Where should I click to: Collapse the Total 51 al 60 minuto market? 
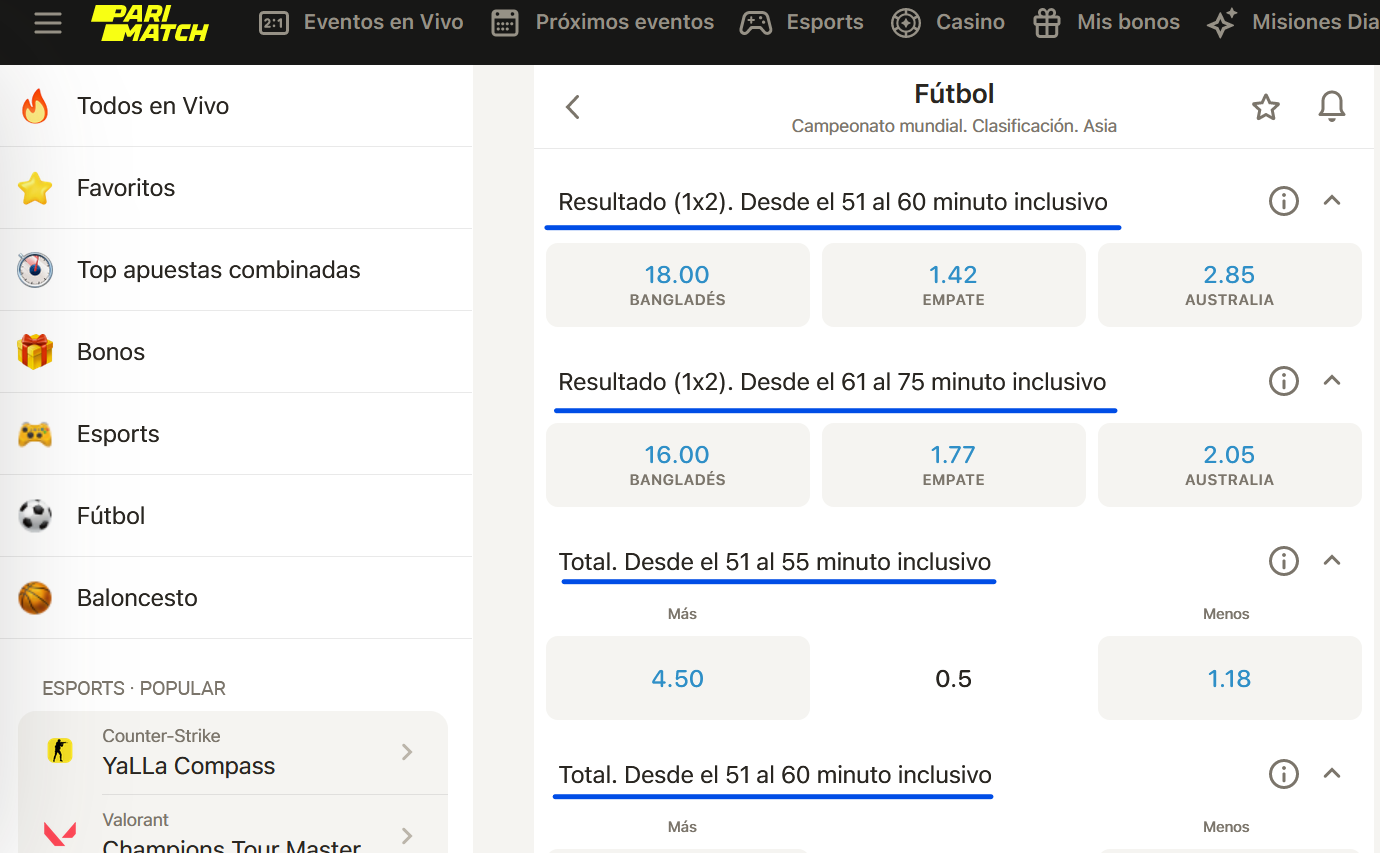click(1332, 773)
